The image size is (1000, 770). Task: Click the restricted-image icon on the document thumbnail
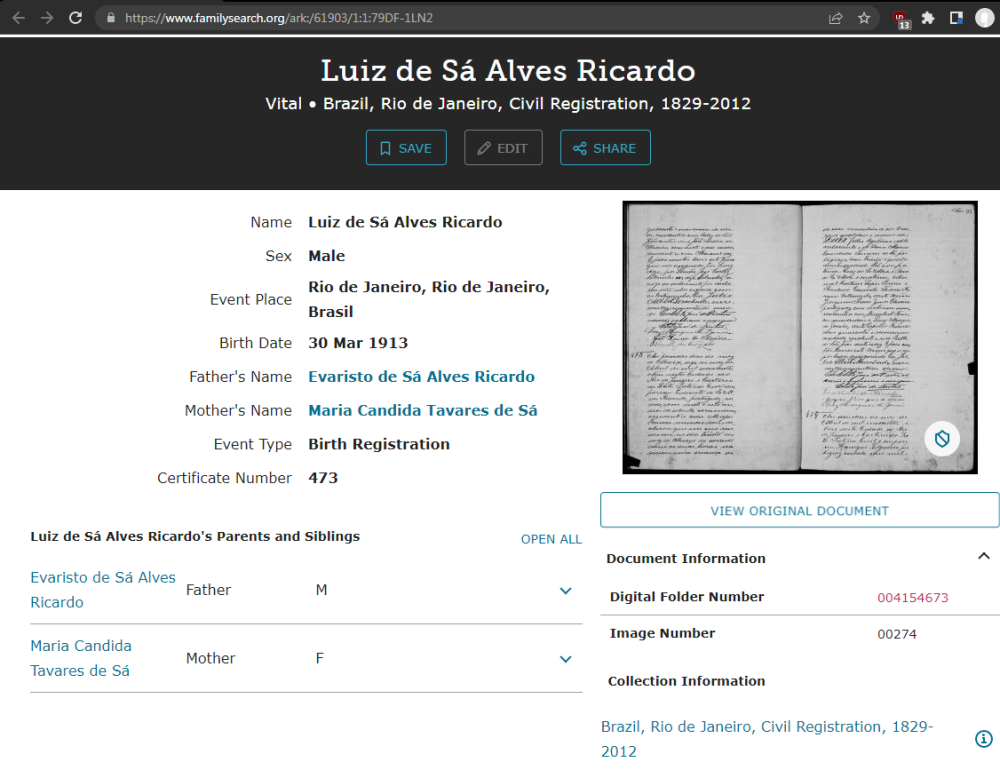[x=941, y=438]
